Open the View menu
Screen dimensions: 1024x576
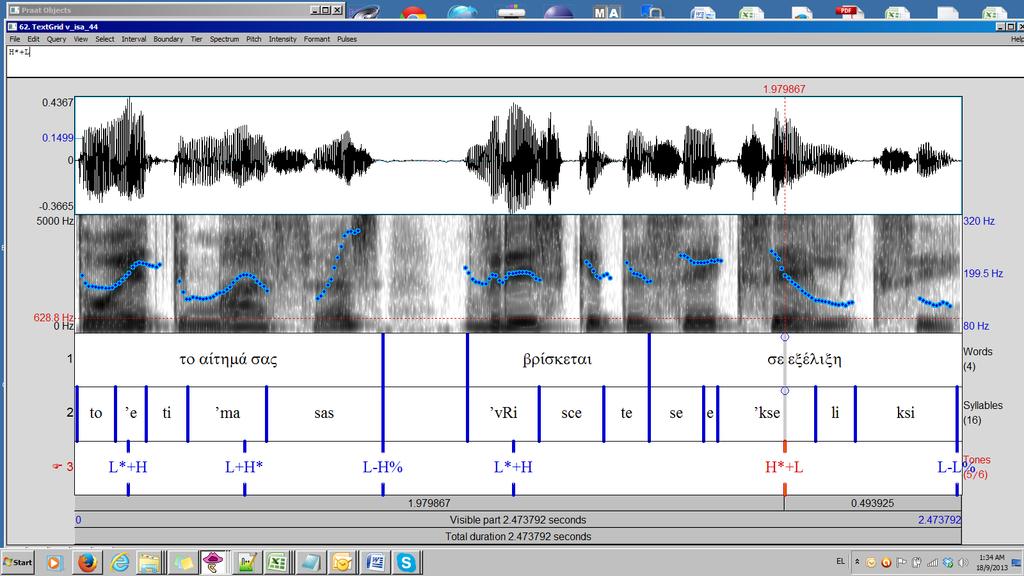tap(80, 39)
